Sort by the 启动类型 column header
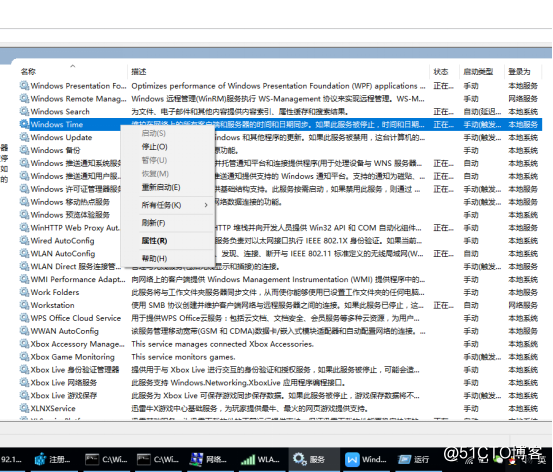Viewport: 553px width, 472px height. point(478,72)
